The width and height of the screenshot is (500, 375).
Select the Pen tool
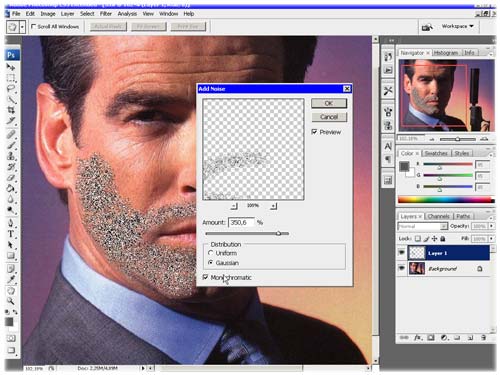coord(11,223)
